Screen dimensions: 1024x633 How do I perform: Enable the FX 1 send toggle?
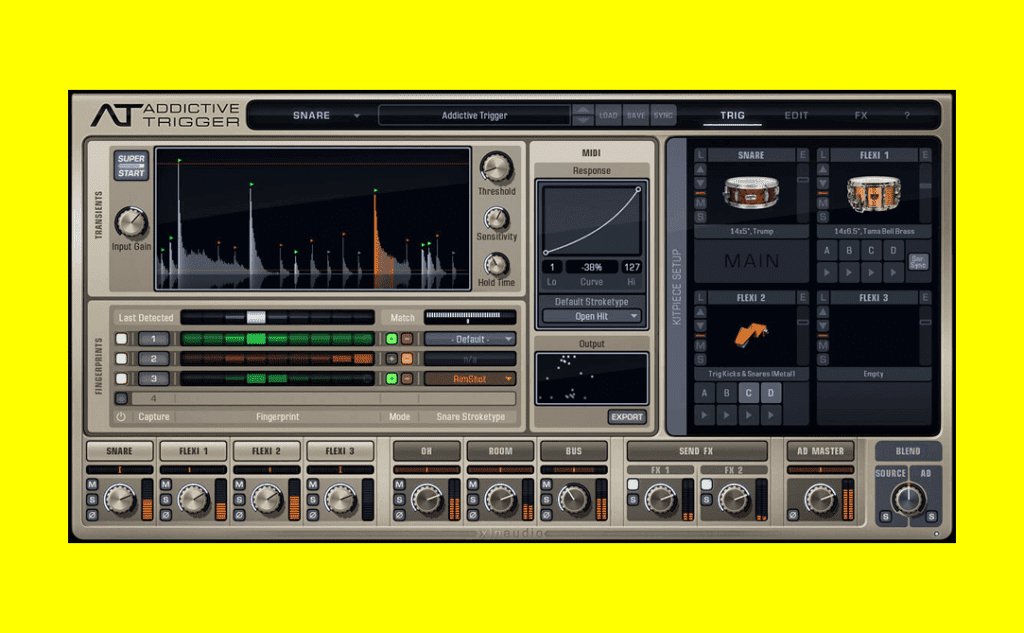pyautogui.click(x=633, y=485)
